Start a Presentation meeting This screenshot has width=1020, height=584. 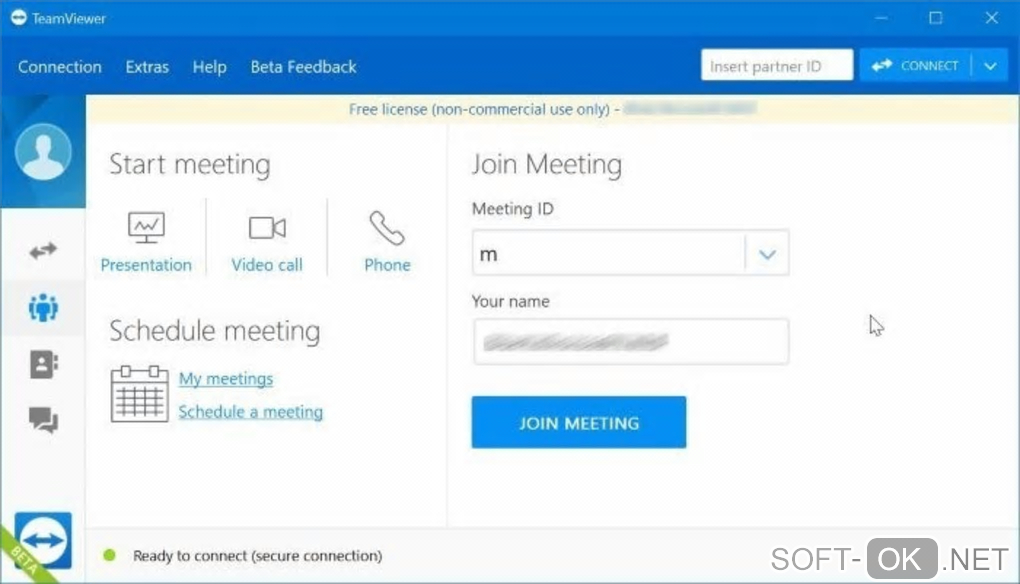[x=146, y=242]
